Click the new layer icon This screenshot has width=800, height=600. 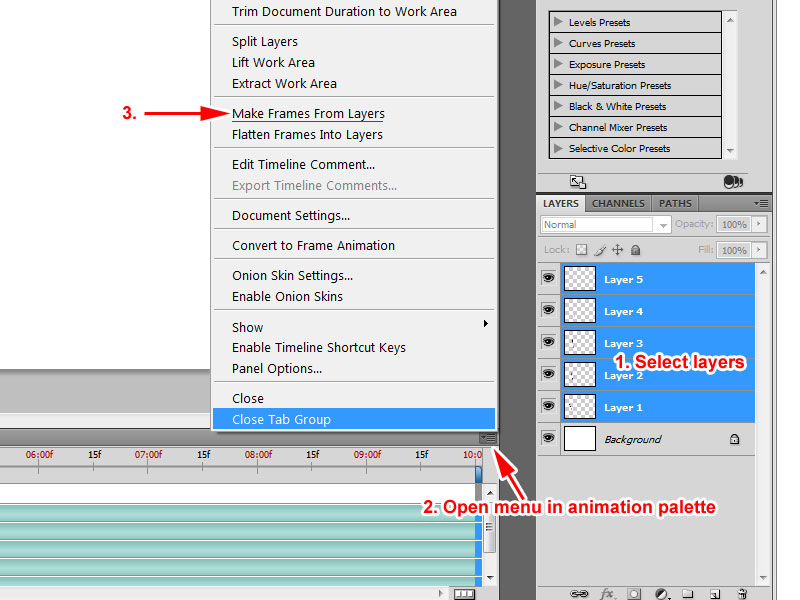tap(715, 593)
